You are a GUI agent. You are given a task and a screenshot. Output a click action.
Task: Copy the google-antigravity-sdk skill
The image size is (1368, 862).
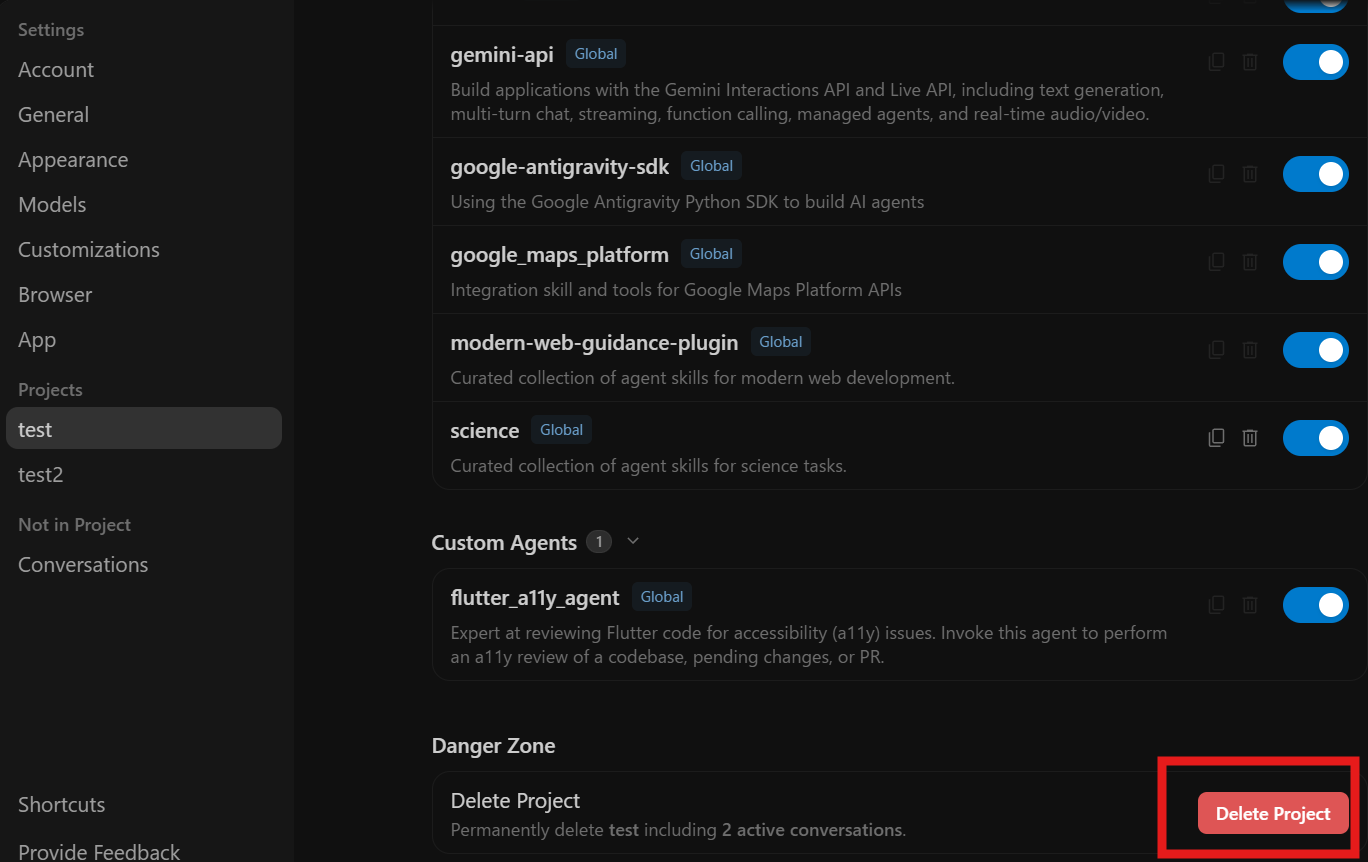[1216, 174]
